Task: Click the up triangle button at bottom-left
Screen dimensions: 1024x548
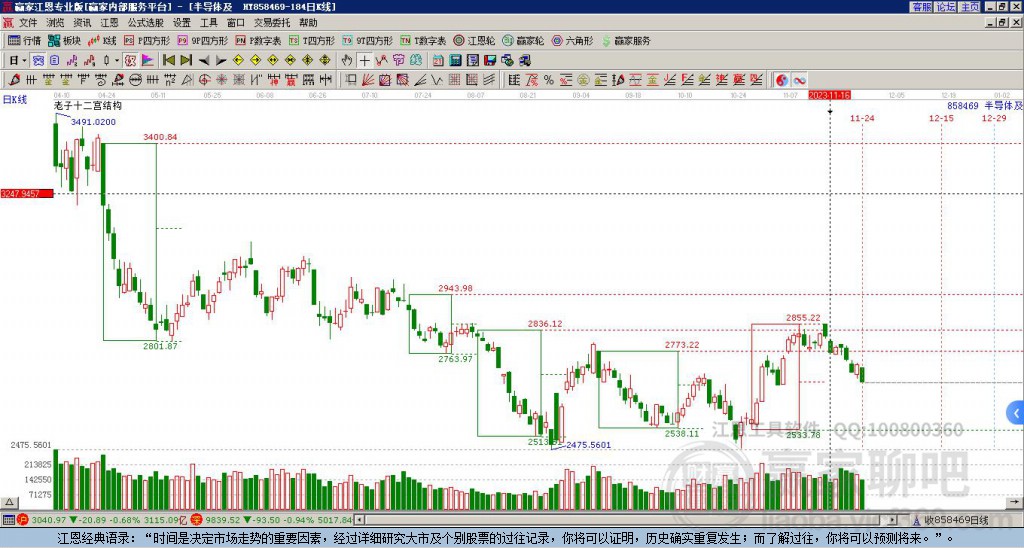Action: pyautogui.click(x=8, y=502)
